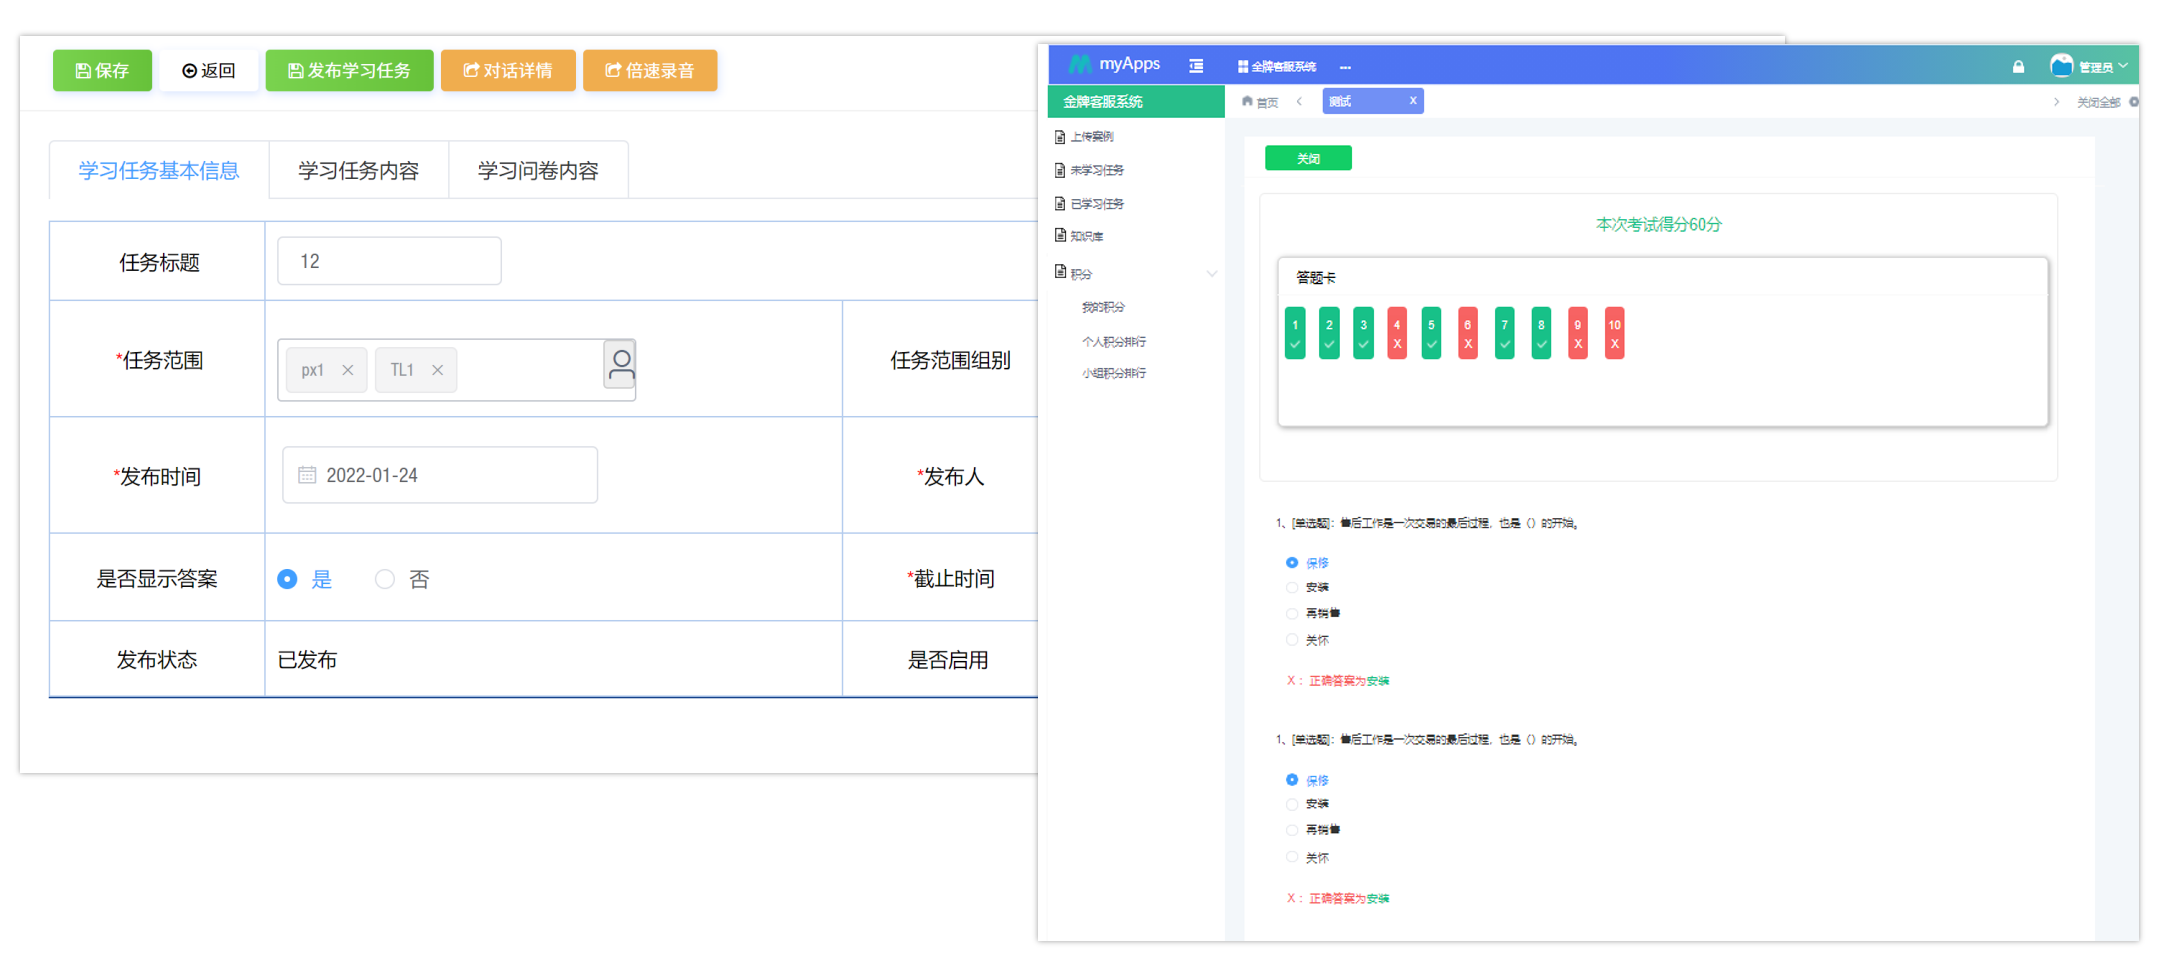This screenshot has width=2179, height=980.
Task: Switch to 学习问卷内容 tab
Action: pos(538,170)
